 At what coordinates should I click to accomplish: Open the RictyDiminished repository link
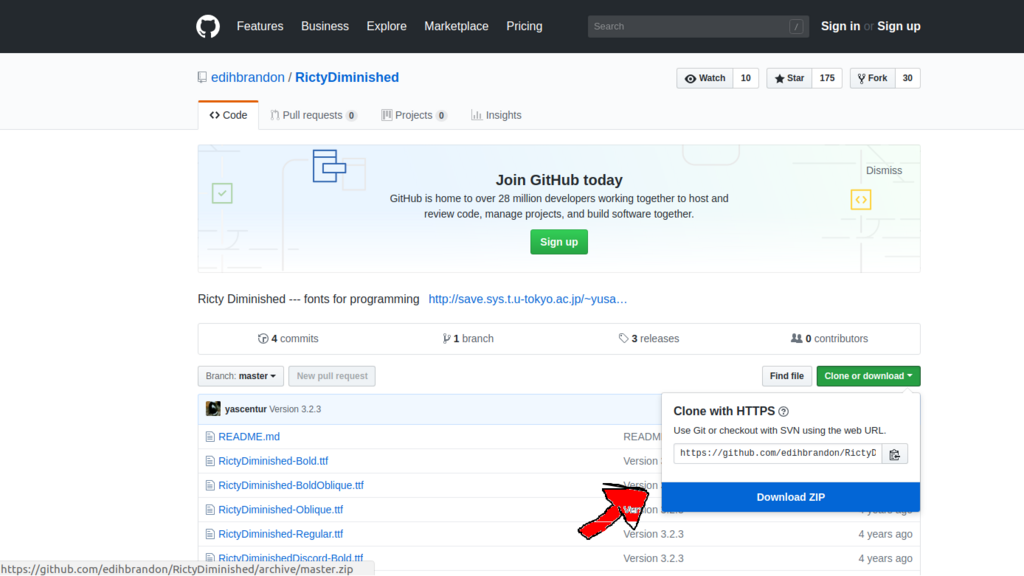click(x=347, y=77)
